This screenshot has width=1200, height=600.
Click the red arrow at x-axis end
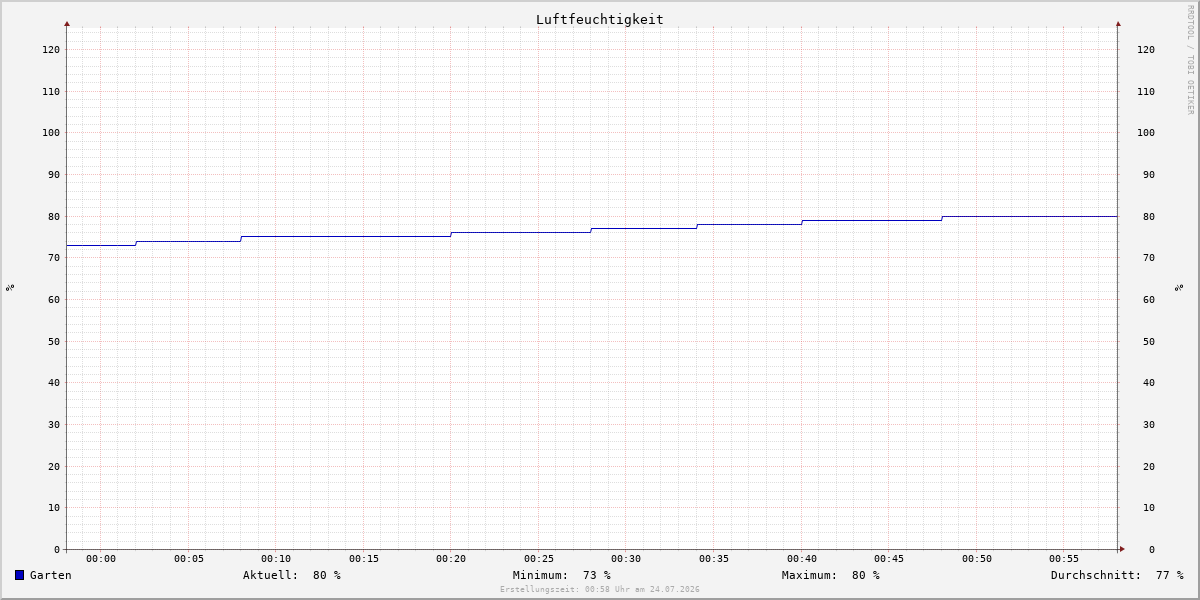click(1122, 549)
